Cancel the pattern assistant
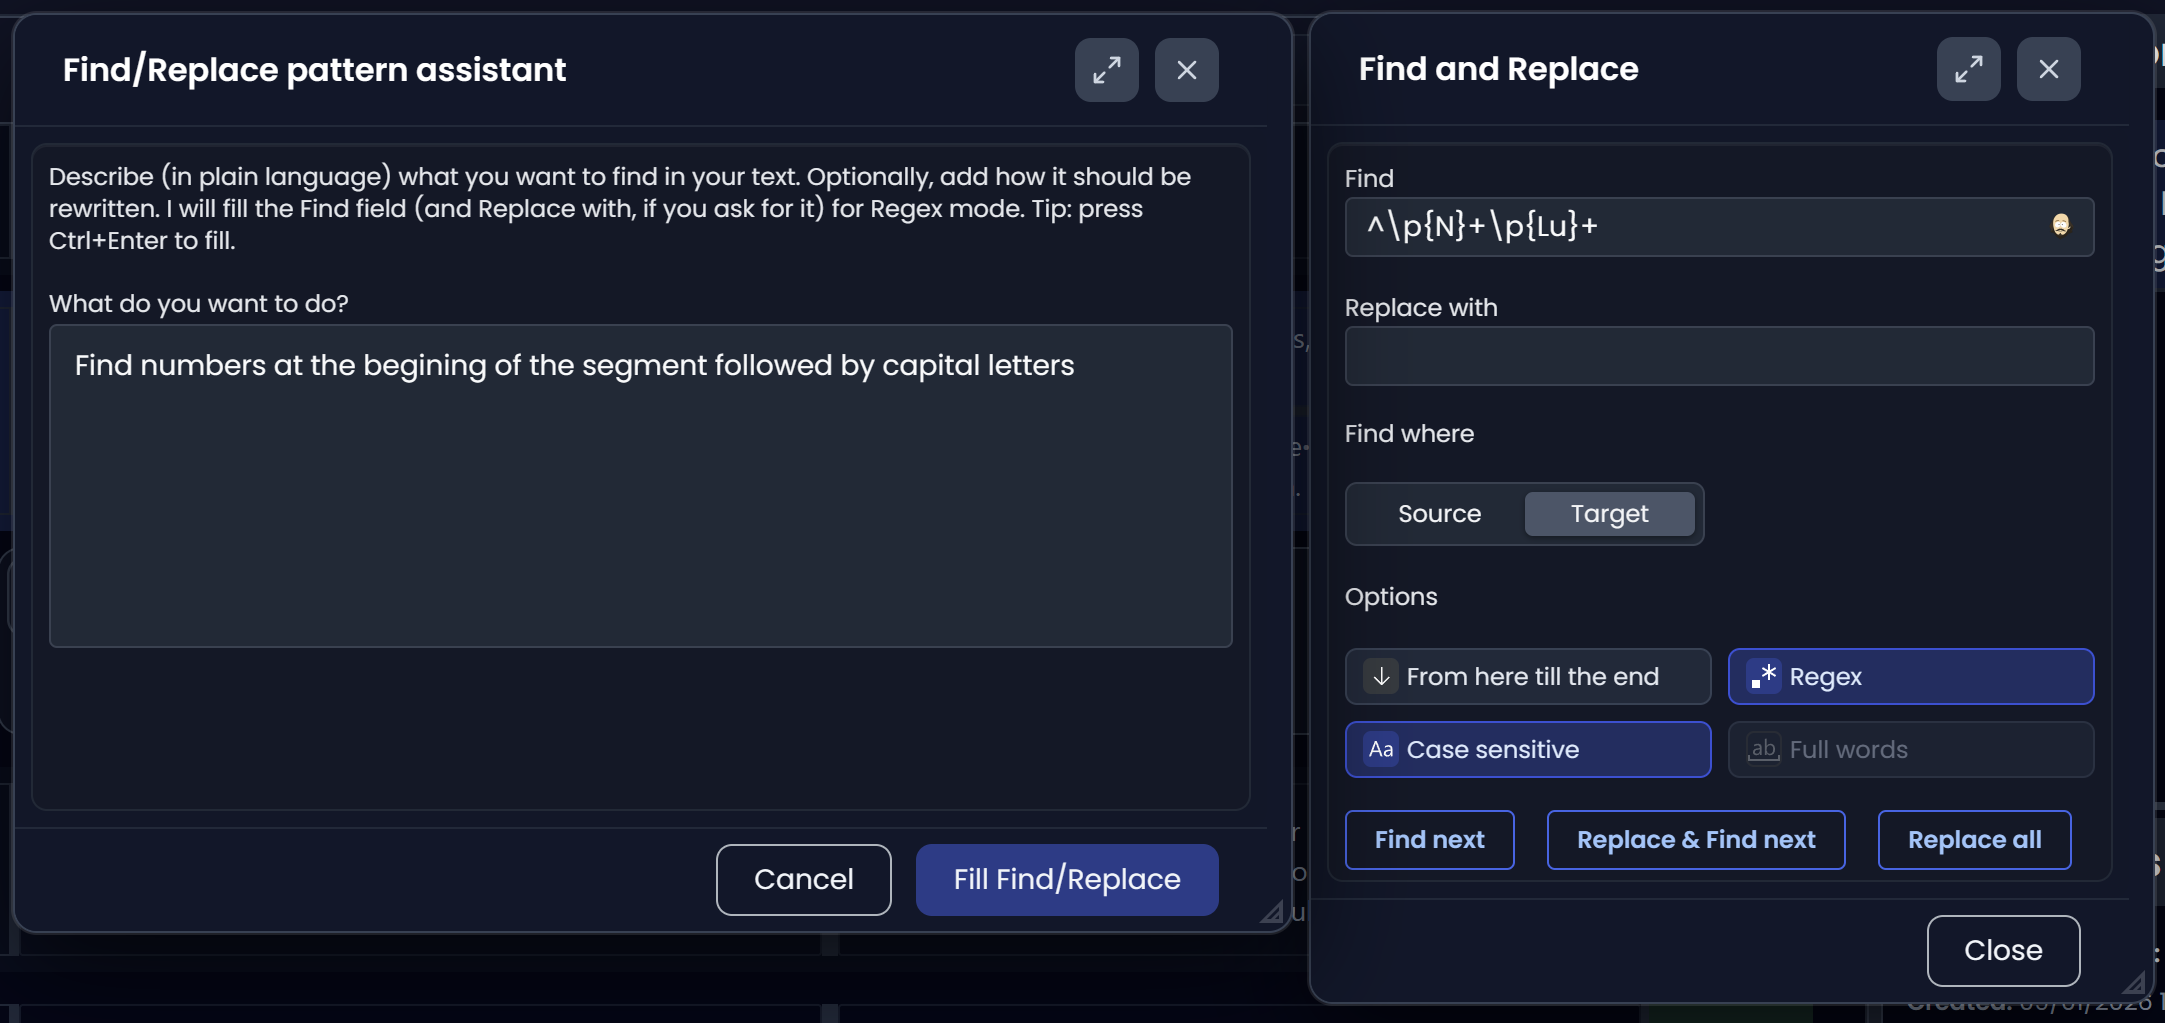 803,879
